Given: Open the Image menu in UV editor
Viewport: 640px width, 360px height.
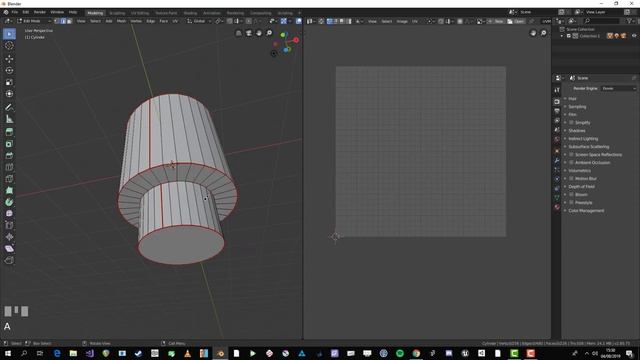Looking at the screenshot, I should coord(402,21).
